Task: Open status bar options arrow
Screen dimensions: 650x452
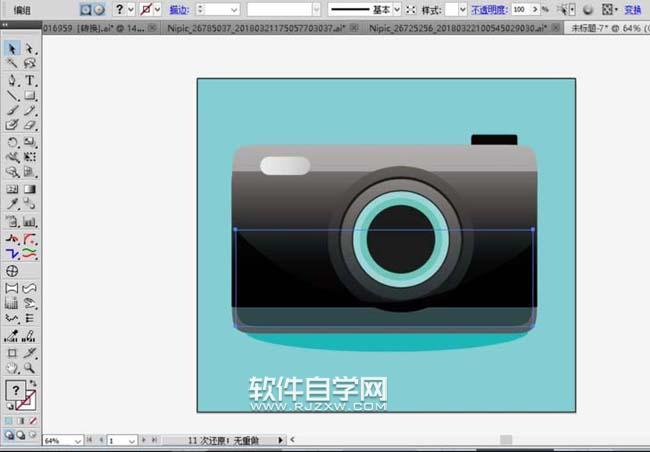Action: tap(281, 440)
